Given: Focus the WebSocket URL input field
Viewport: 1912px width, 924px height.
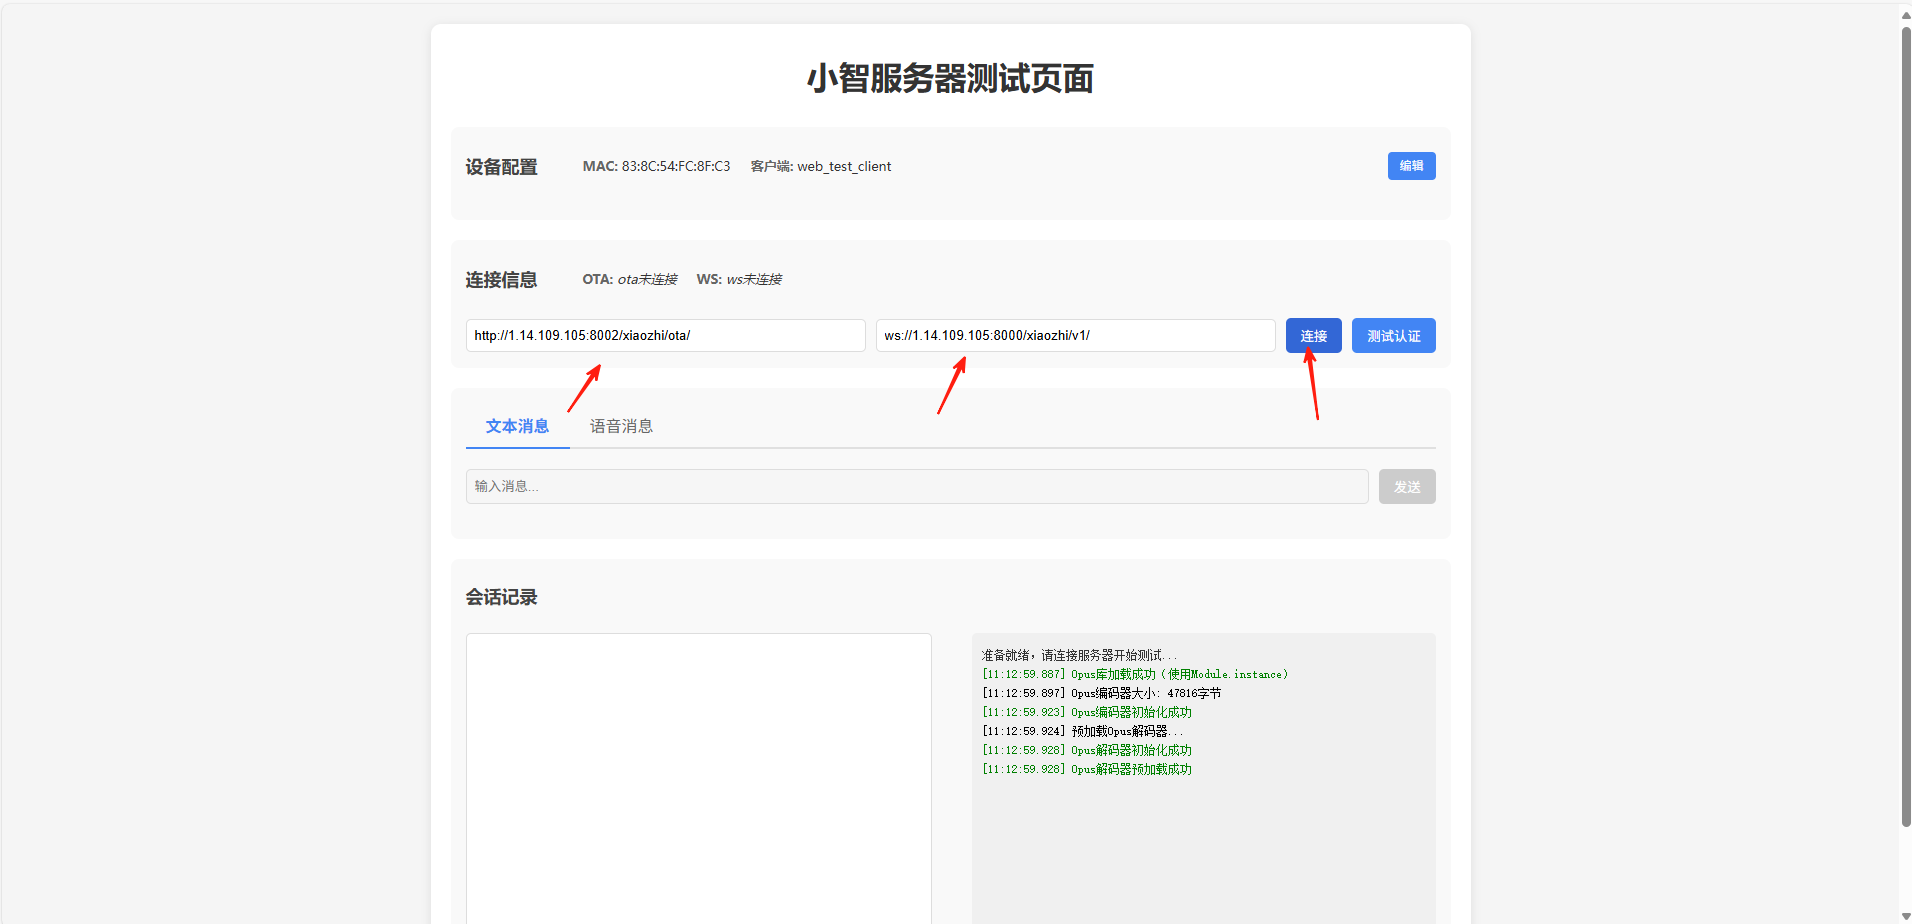Looking at the screenshot, I should (x=1075, y=336).
